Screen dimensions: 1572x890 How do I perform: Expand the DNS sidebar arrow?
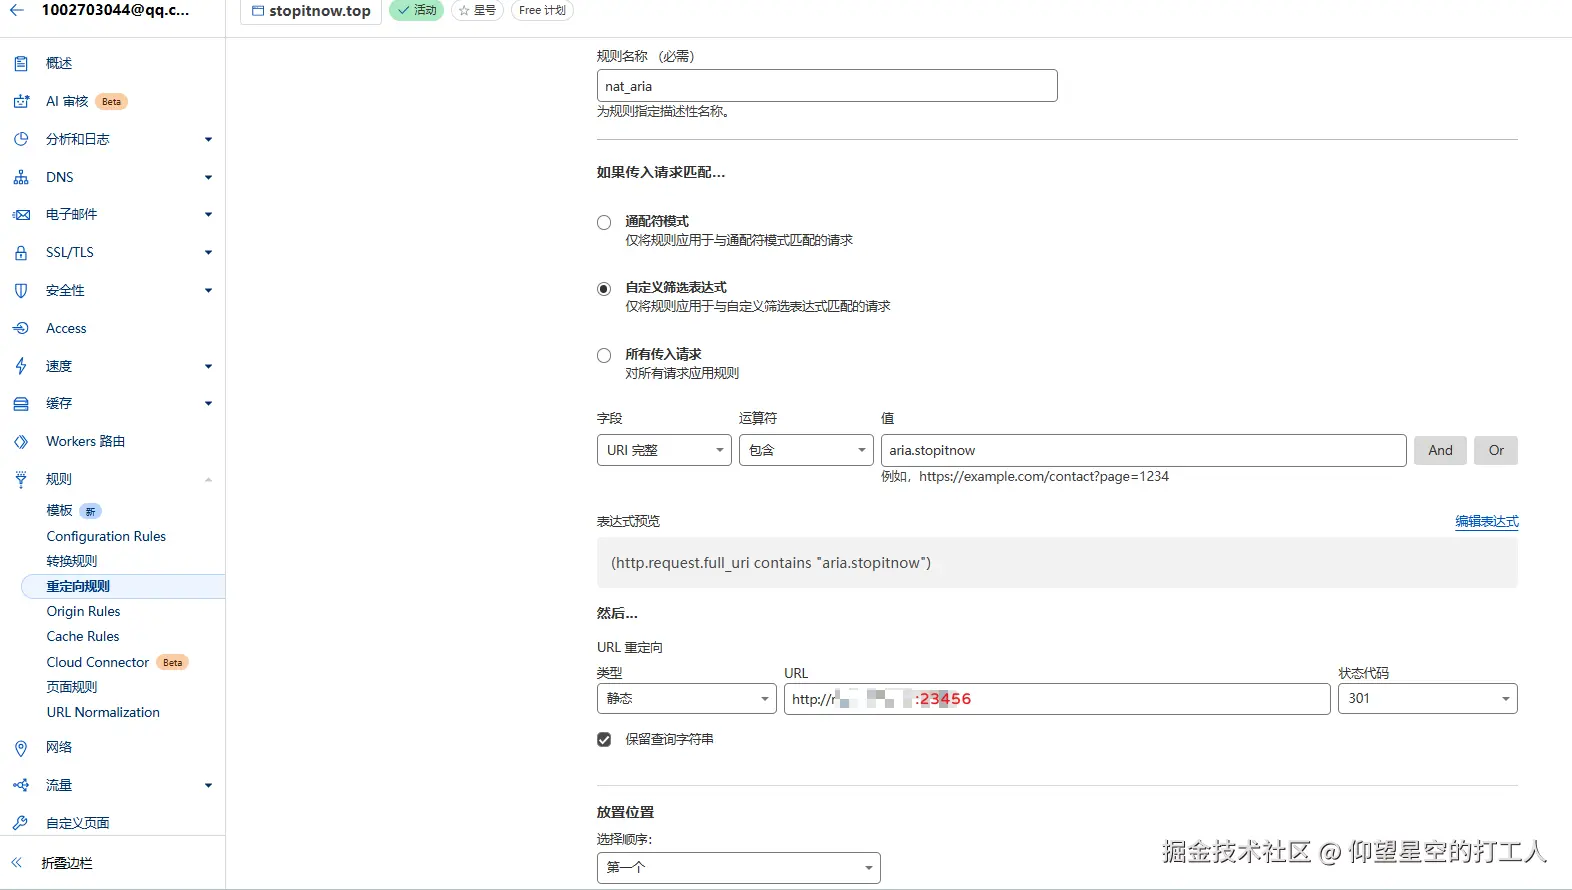(x=208, y=177)
